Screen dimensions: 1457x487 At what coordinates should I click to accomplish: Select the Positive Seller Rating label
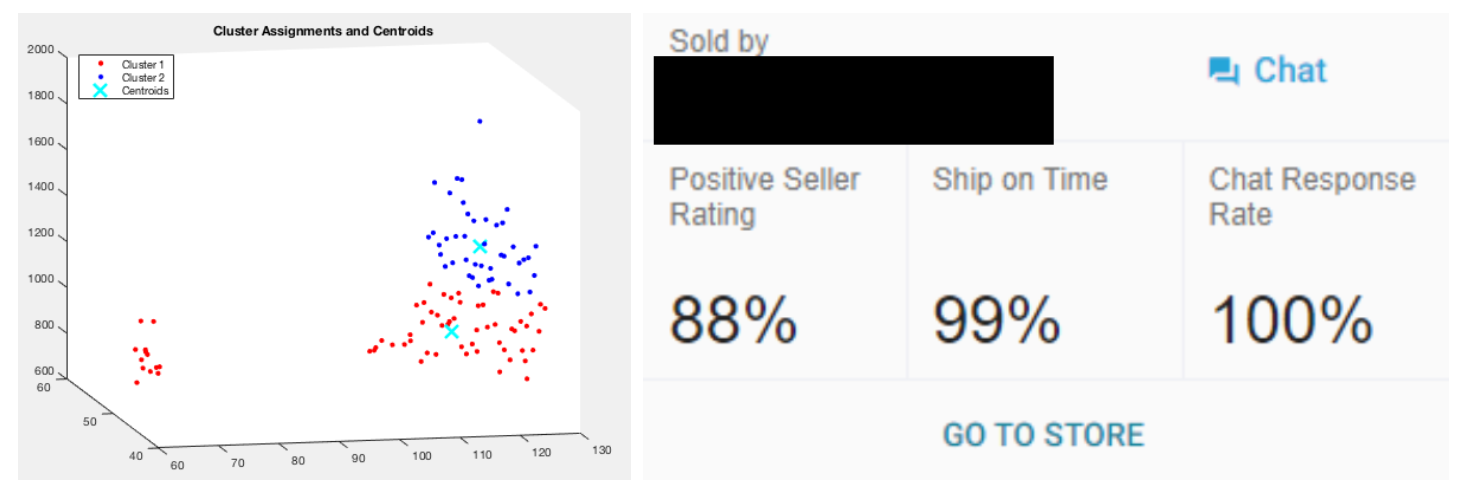[764, 197]
